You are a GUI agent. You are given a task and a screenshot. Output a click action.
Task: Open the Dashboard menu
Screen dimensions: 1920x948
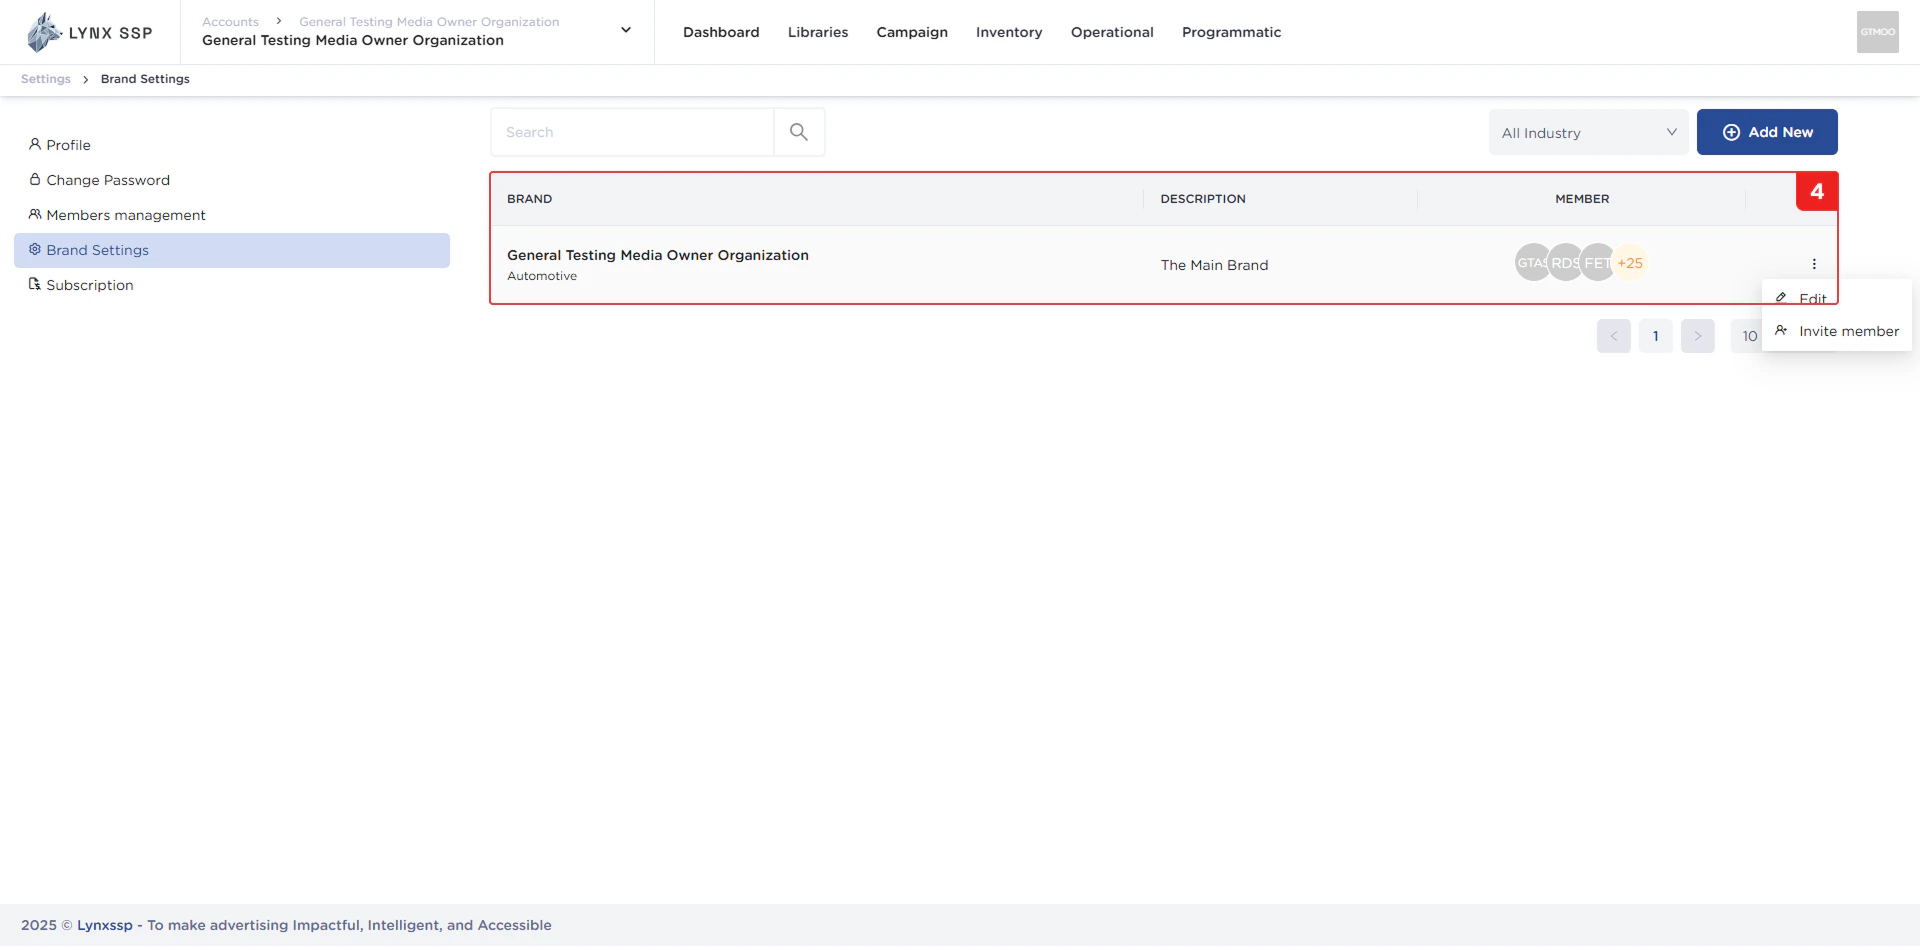pos(721,32)
